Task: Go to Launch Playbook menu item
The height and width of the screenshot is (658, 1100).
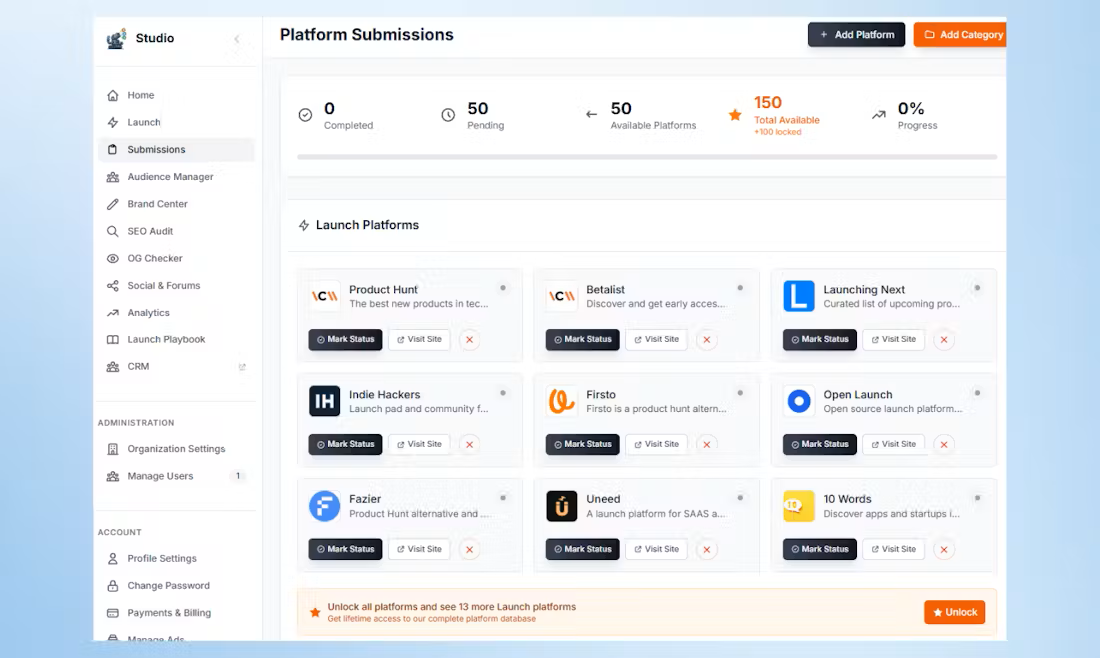Action: (x=166, y=339)
